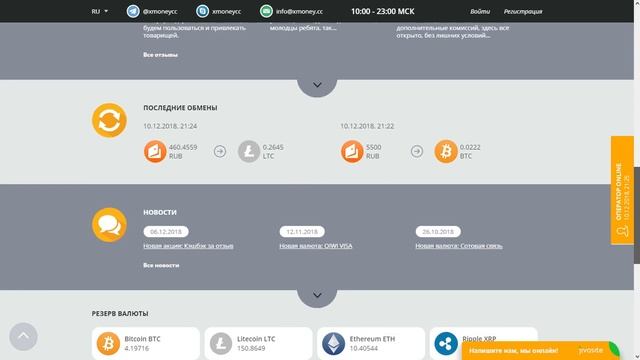Click the 10.12.2018, 21:22 exchange timestamp
Viewport: 640px width, 360px height.
(367, 126)
